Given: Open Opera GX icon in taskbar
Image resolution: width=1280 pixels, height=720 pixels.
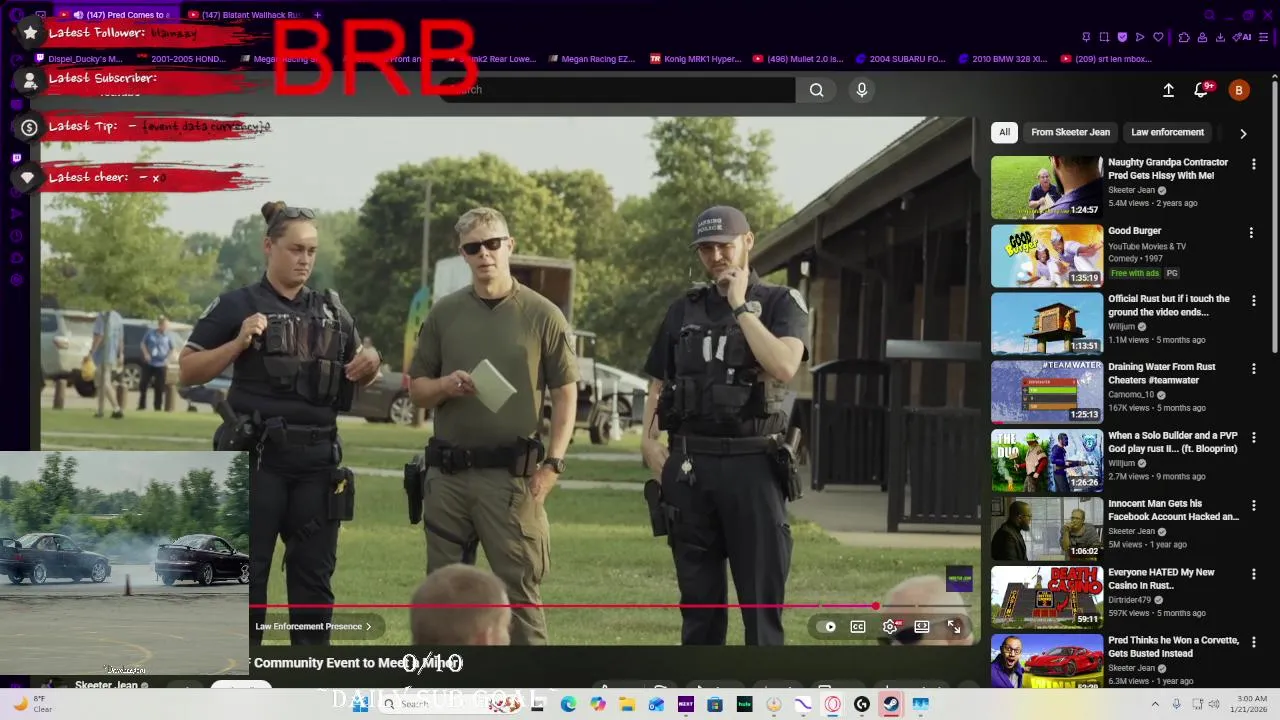Looking at the screenshot, I should point(832,704).
